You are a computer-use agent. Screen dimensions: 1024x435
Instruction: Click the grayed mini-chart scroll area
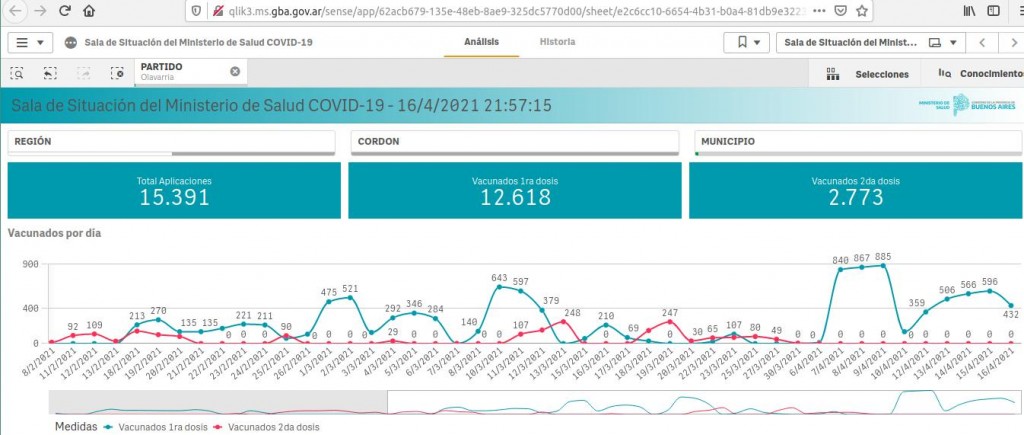coord(218,402)
